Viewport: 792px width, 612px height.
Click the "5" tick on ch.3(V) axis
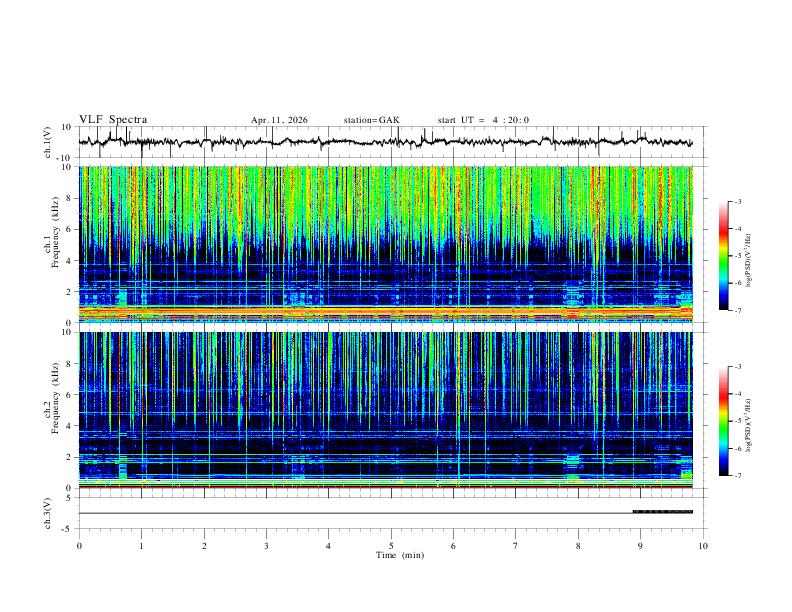point(70,497)
